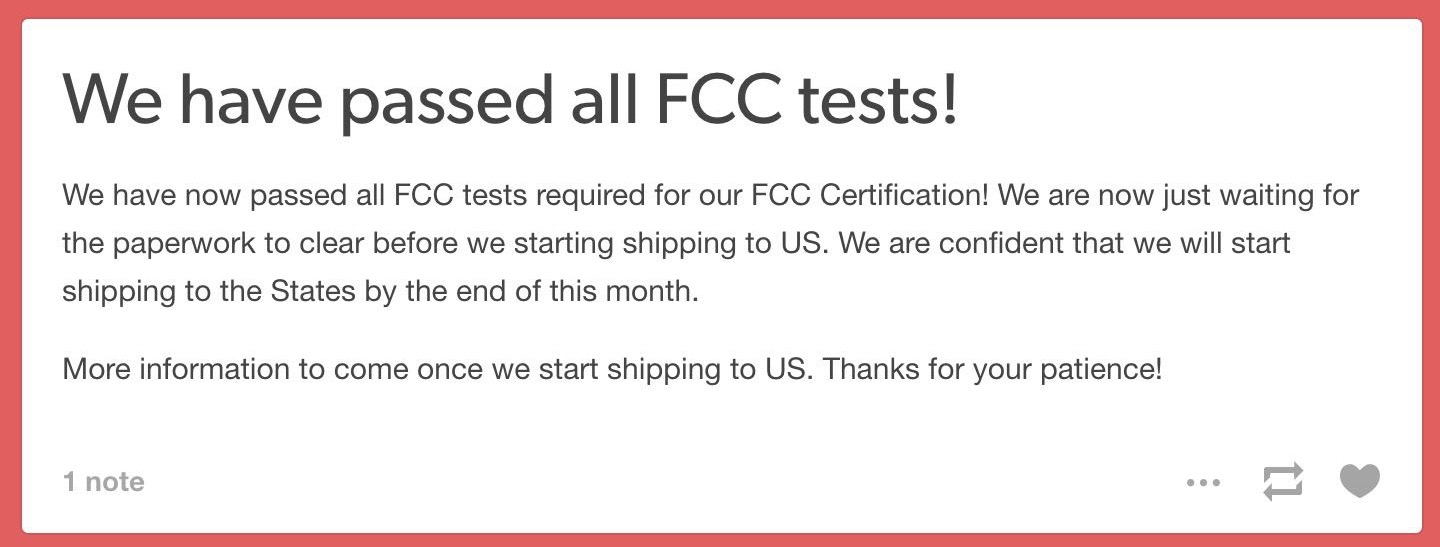
Task: Open the 'We have passed all FCC tests!' title
Action: click(x=511, y=101)
